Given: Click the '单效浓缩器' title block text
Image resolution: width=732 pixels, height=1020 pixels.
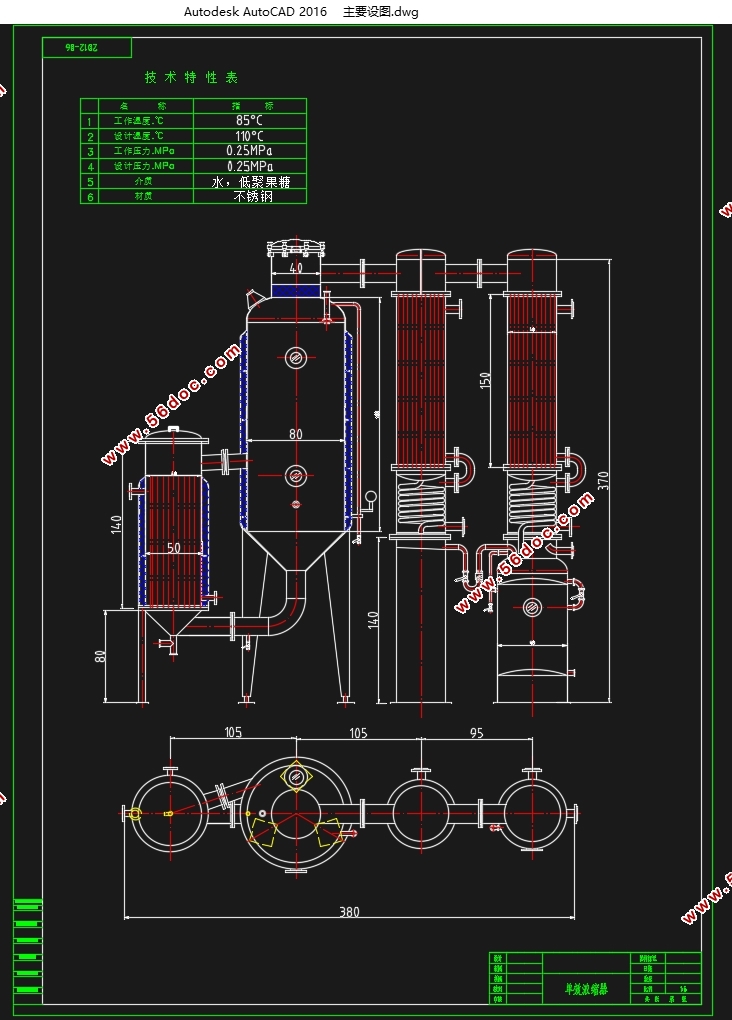Looking at the screenshot, I should [586, 989].
